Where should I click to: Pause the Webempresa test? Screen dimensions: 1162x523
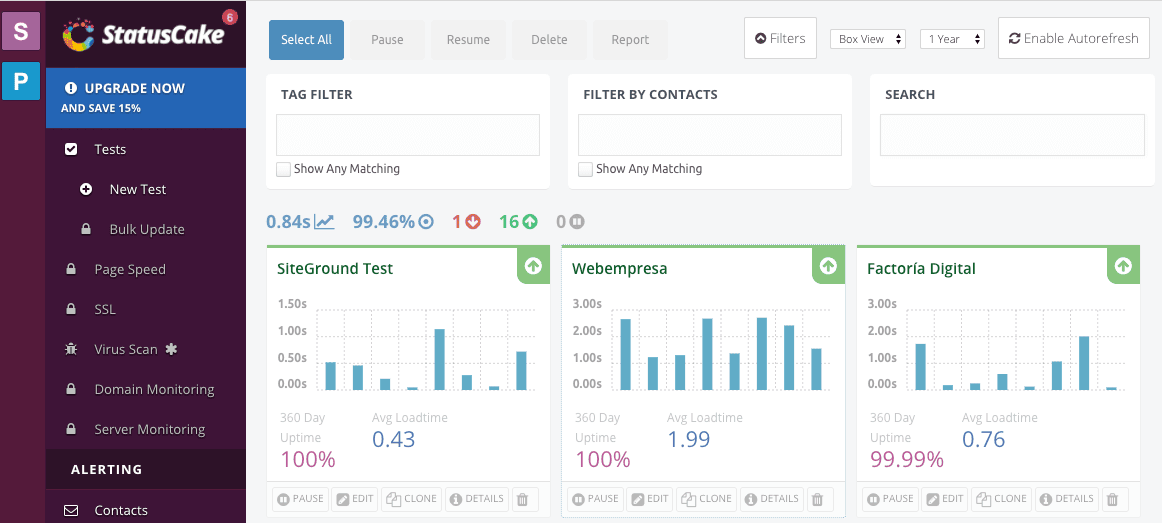[x=595, y=499]
